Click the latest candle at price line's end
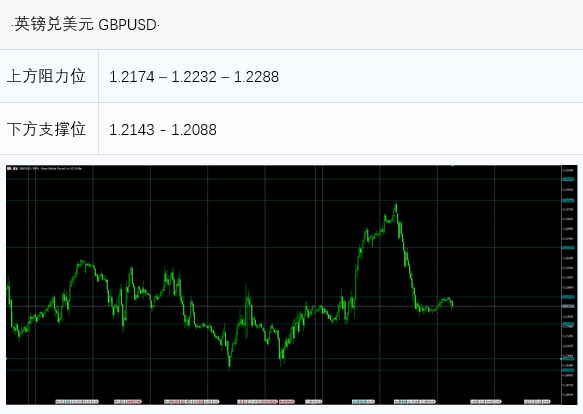 452,305
